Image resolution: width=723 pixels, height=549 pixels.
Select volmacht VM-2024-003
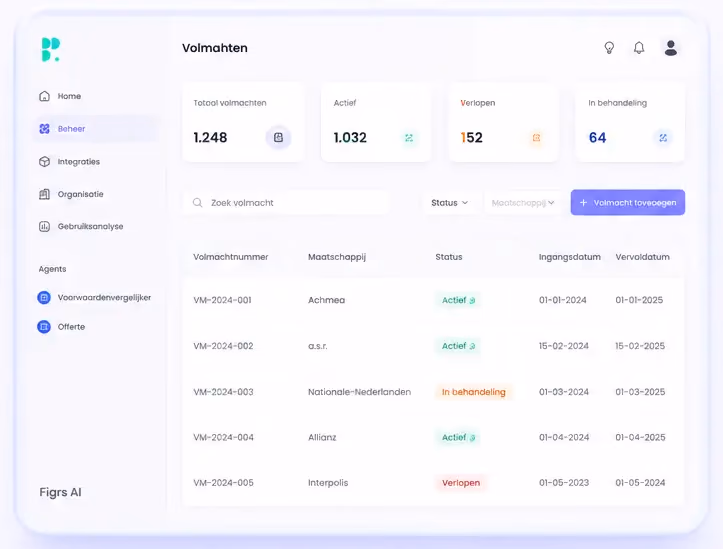(x=223, y=392)
